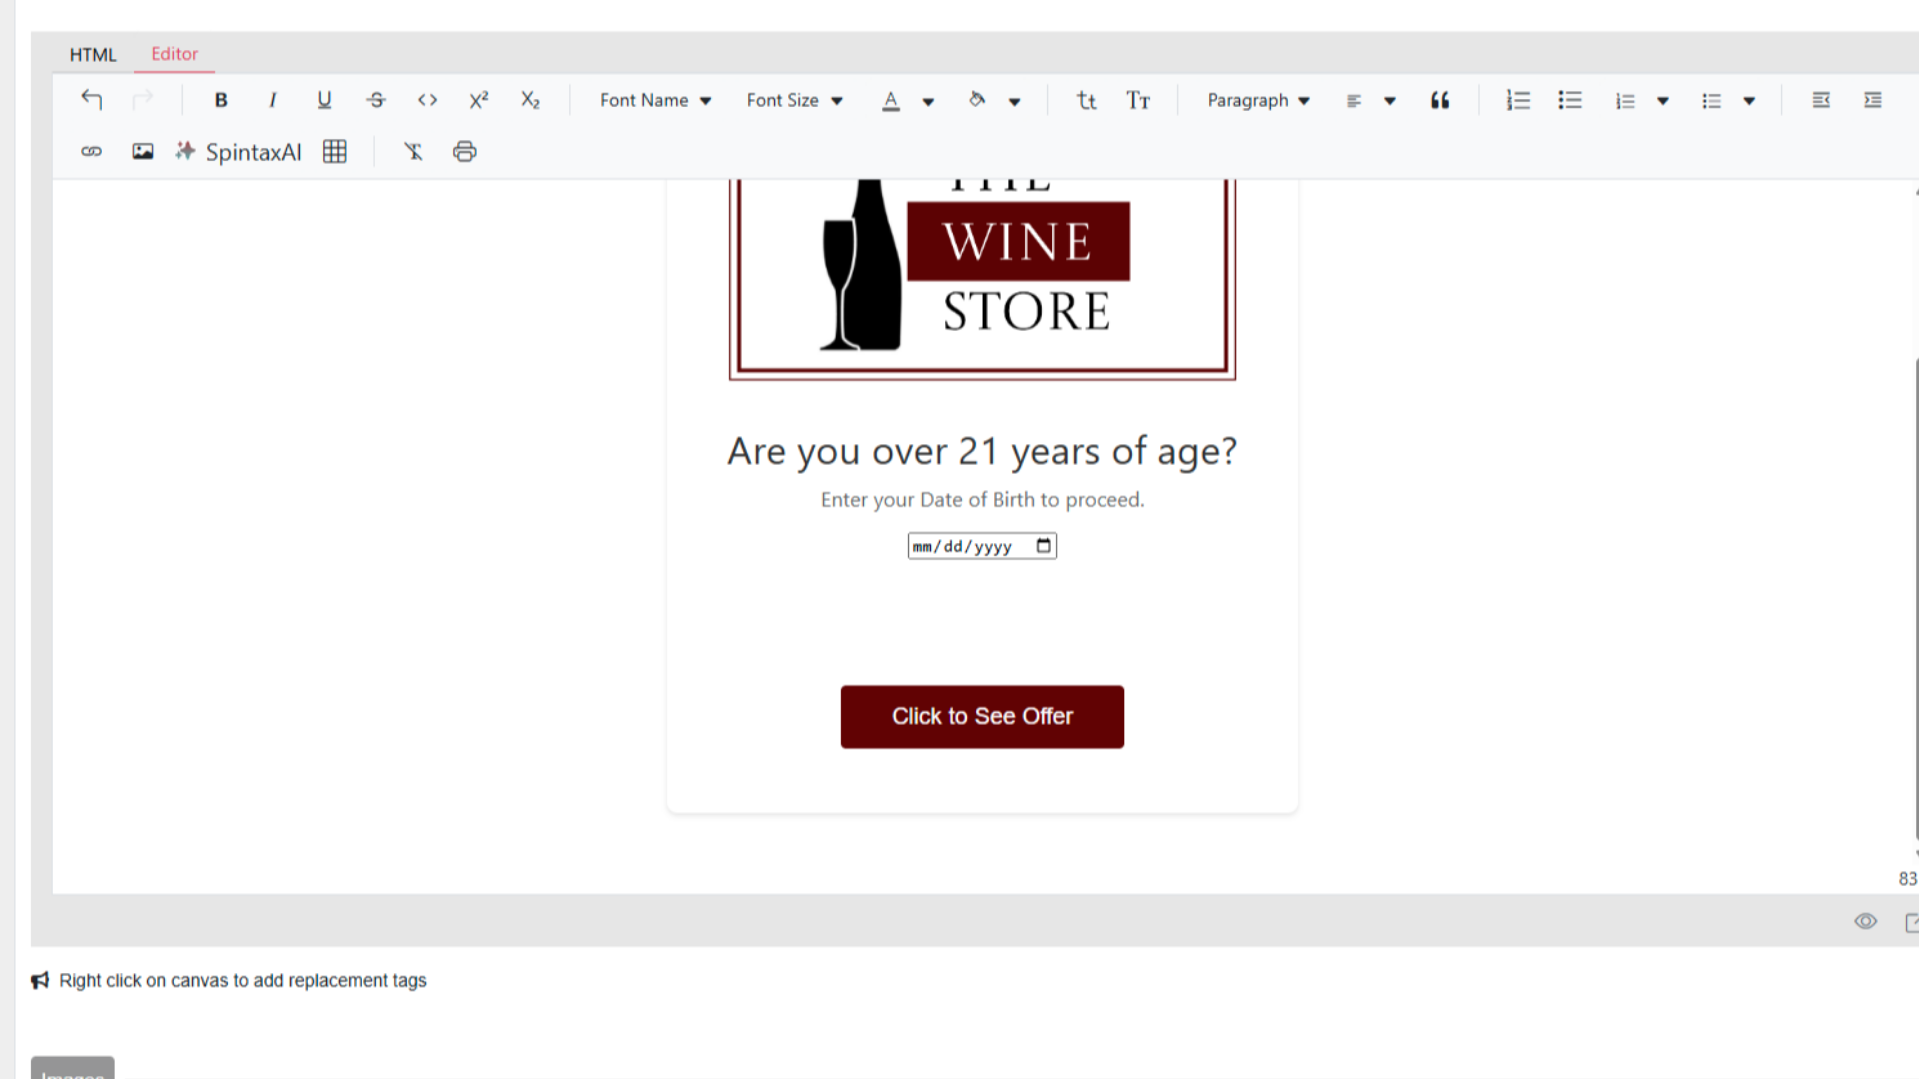Undo the last edit
The image size is (1919, 1079).
[x=92, y=100]
